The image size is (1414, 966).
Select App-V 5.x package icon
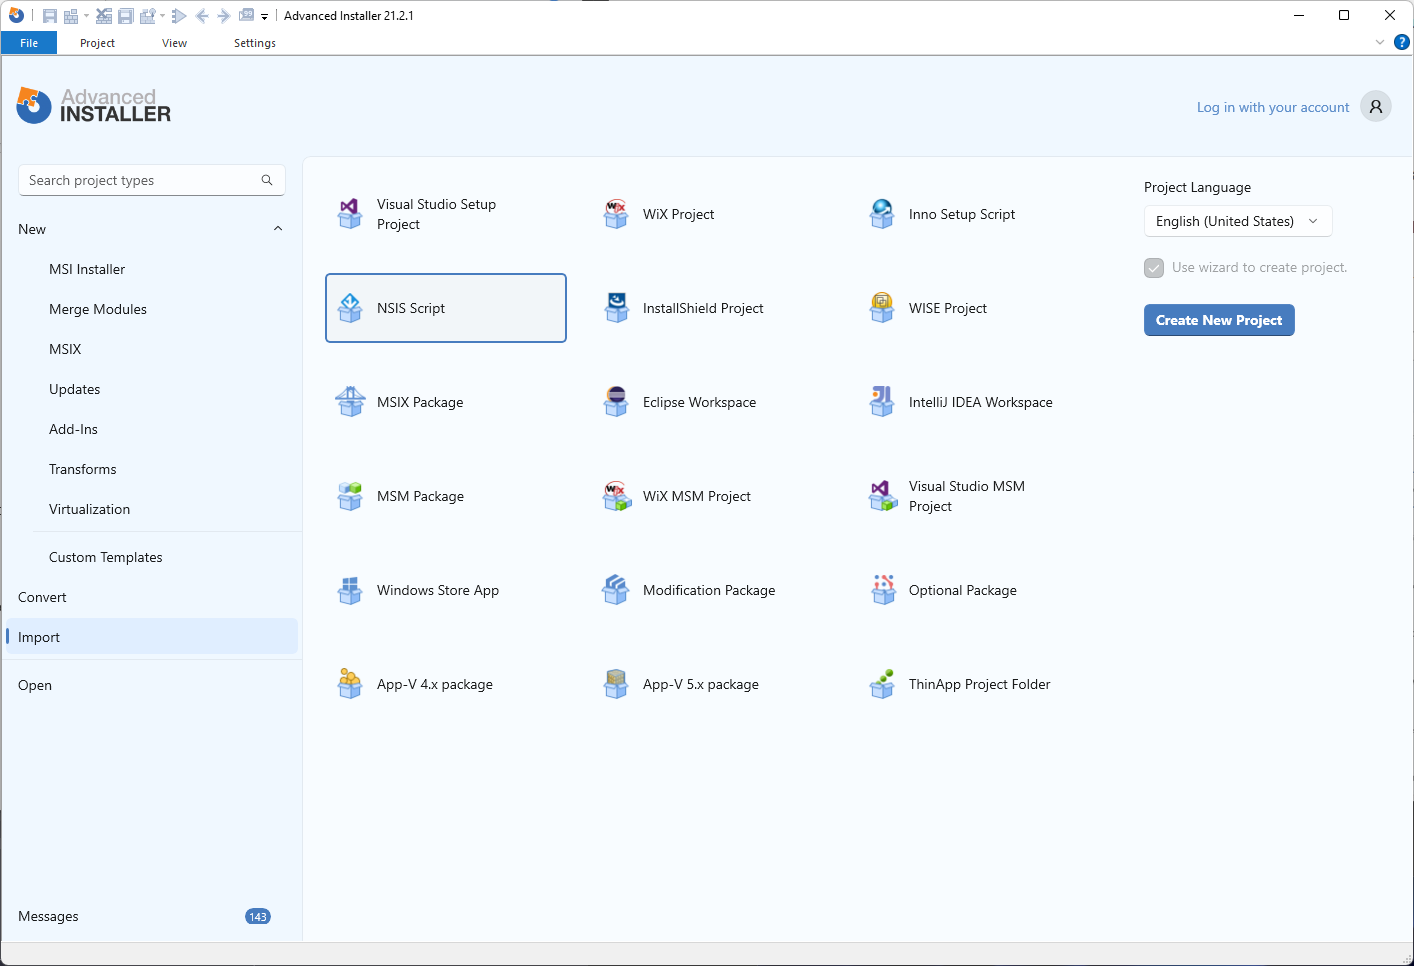(x=616, y=684)
